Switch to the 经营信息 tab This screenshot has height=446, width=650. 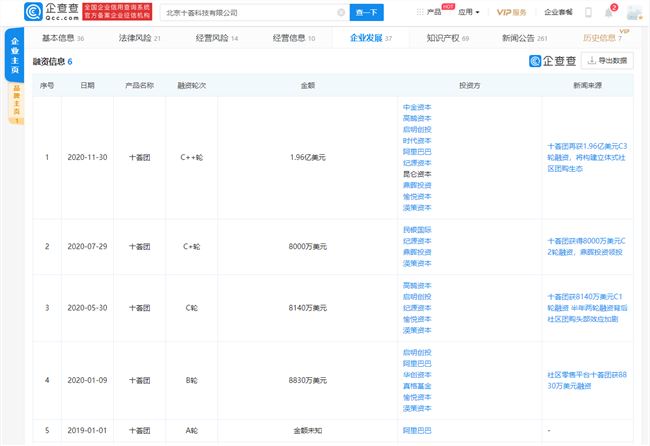[294, 38]
